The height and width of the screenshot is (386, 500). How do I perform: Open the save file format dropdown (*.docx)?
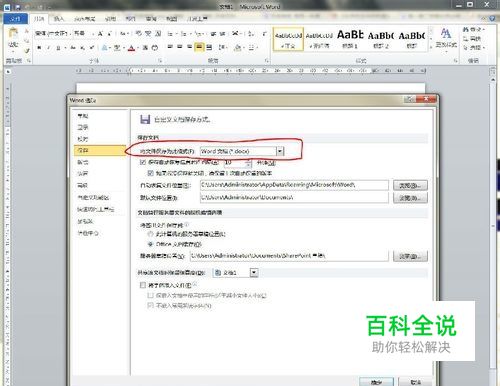click(x=280, y=151)
